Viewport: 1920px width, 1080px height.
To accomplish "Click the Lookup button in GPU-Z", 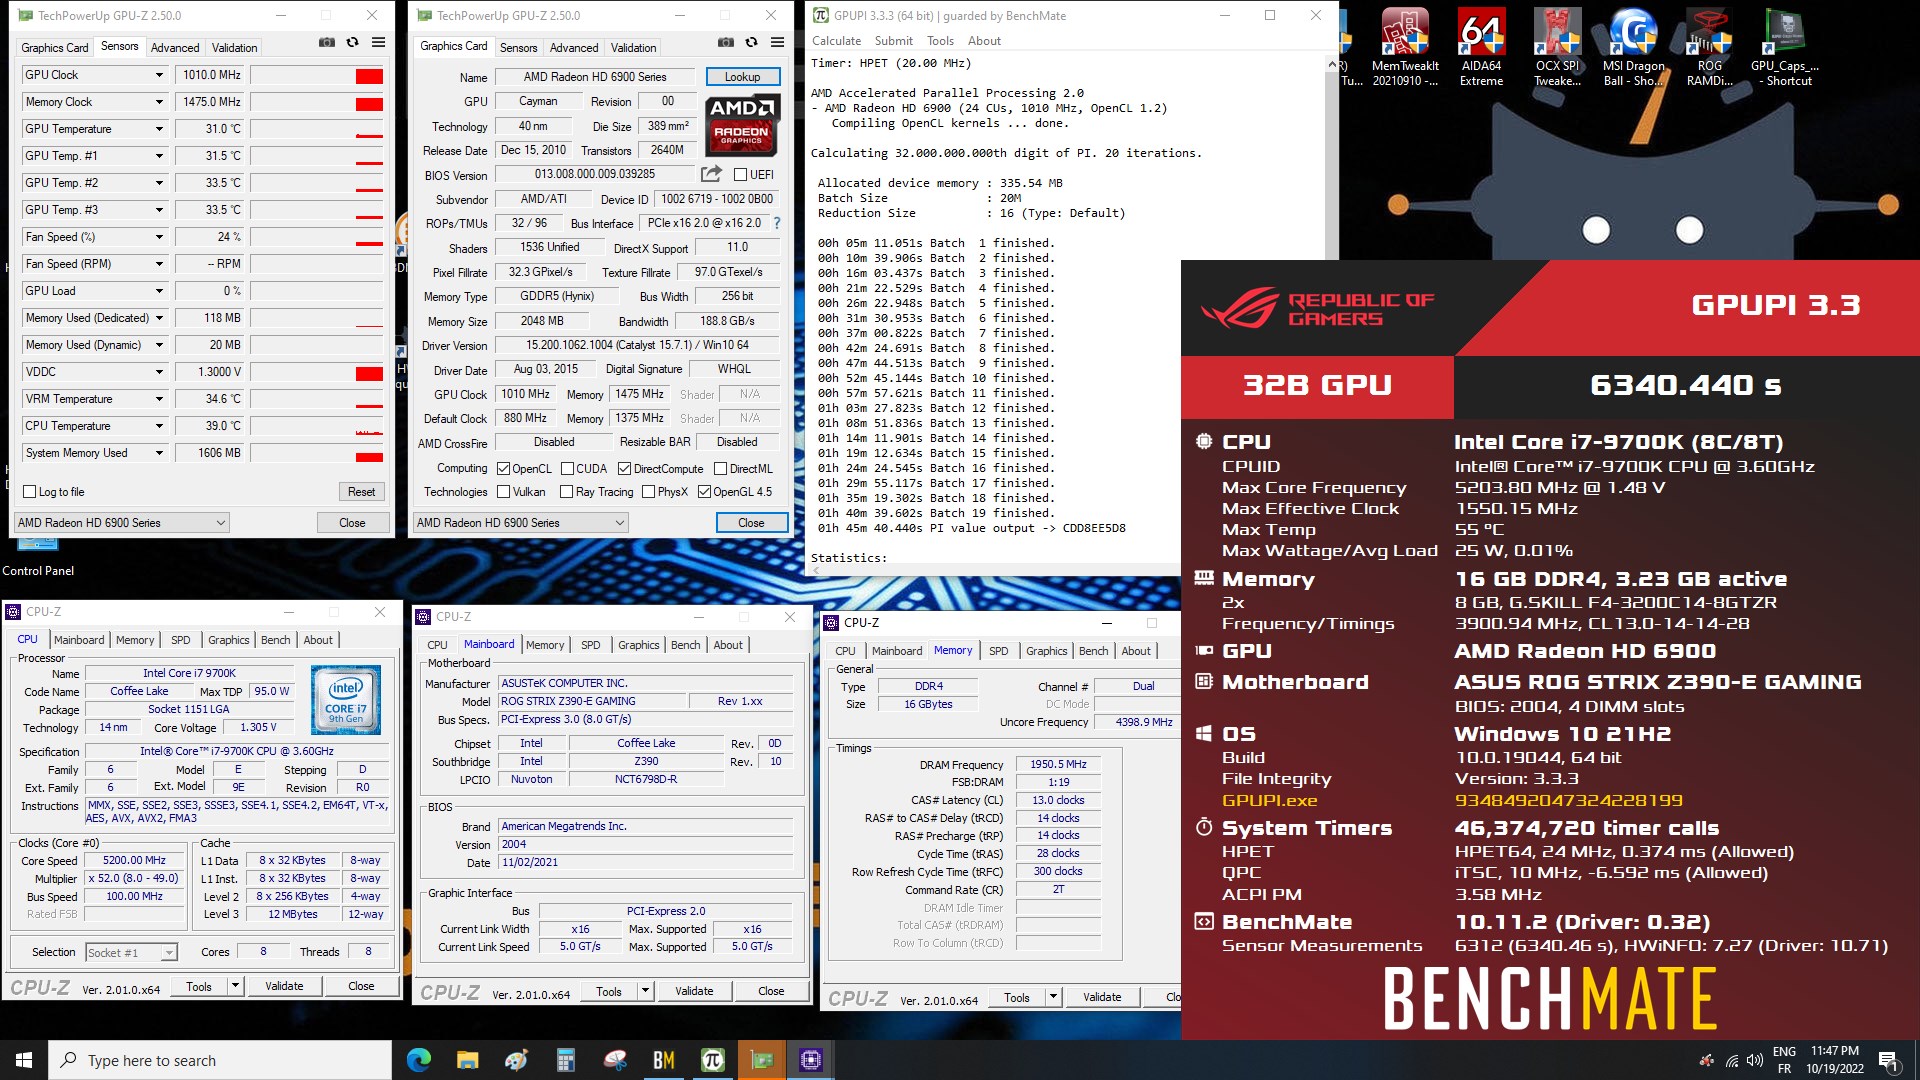I will [742, 77].
